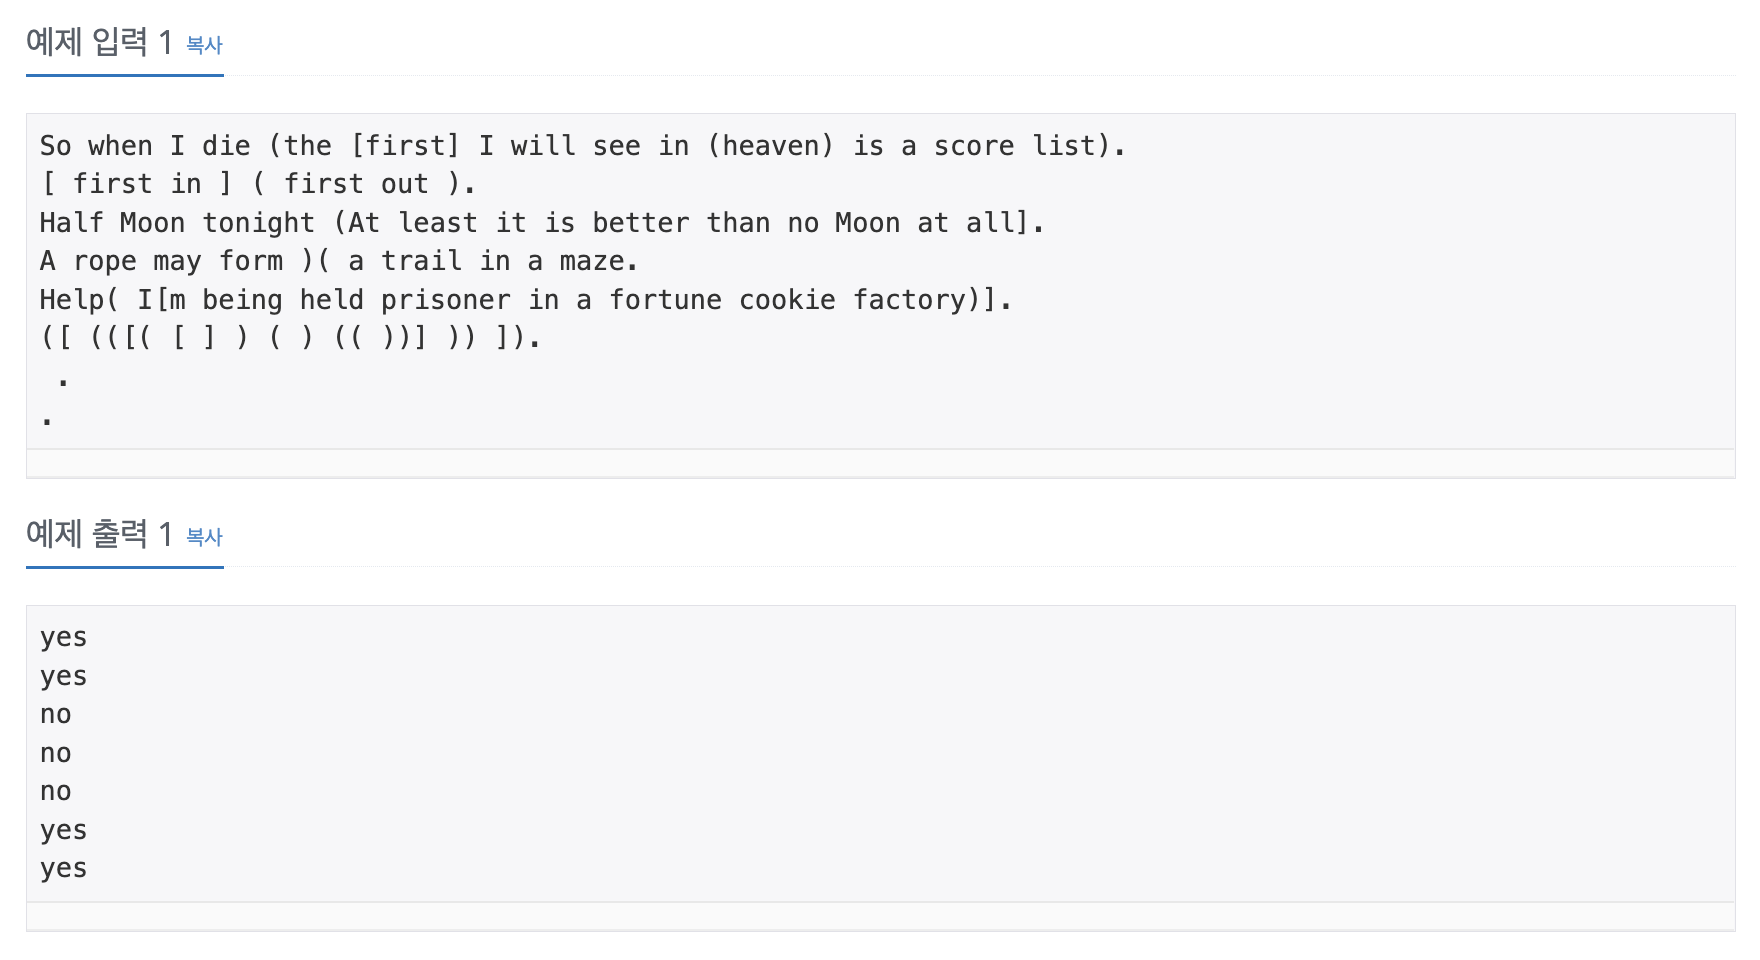The height and width of the screenshot is (960, 1760).
Task: Click the empty strip below the output box
Action: pos(881,916)
